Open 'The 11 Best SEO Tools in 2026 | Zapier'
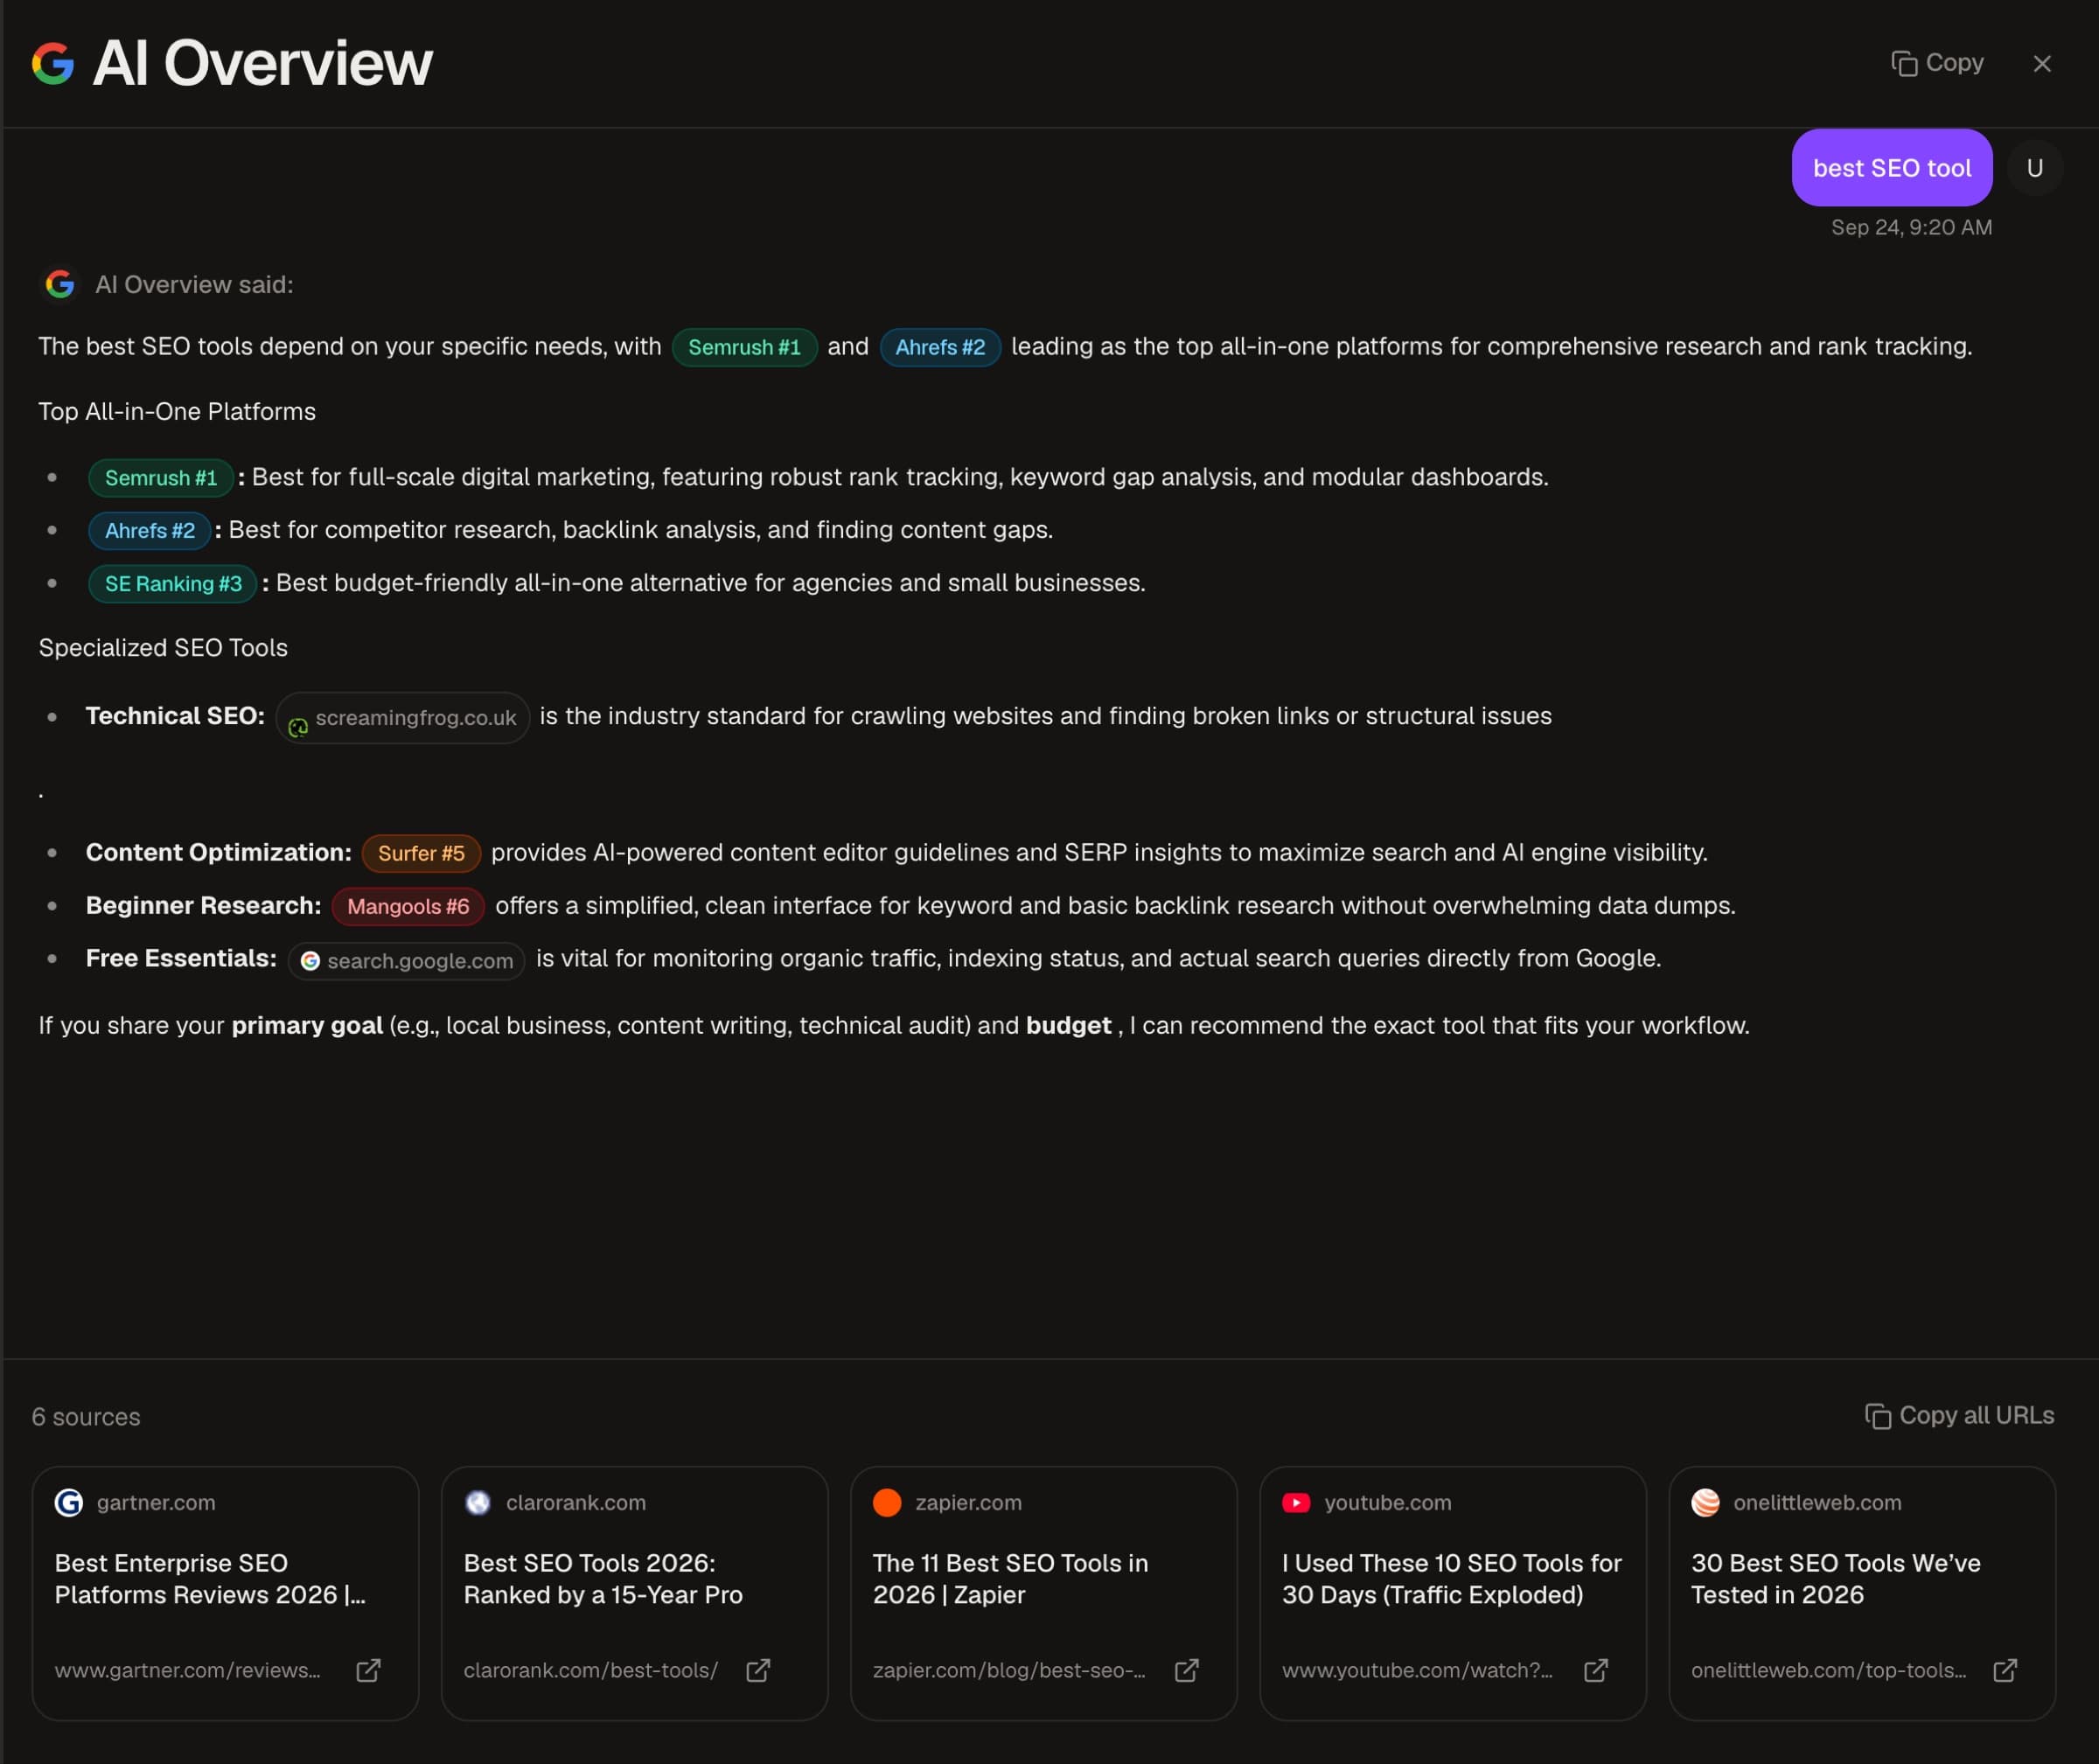Image resolution: width=2099 pixels, height=1764 pixels. [1010, 1579]
